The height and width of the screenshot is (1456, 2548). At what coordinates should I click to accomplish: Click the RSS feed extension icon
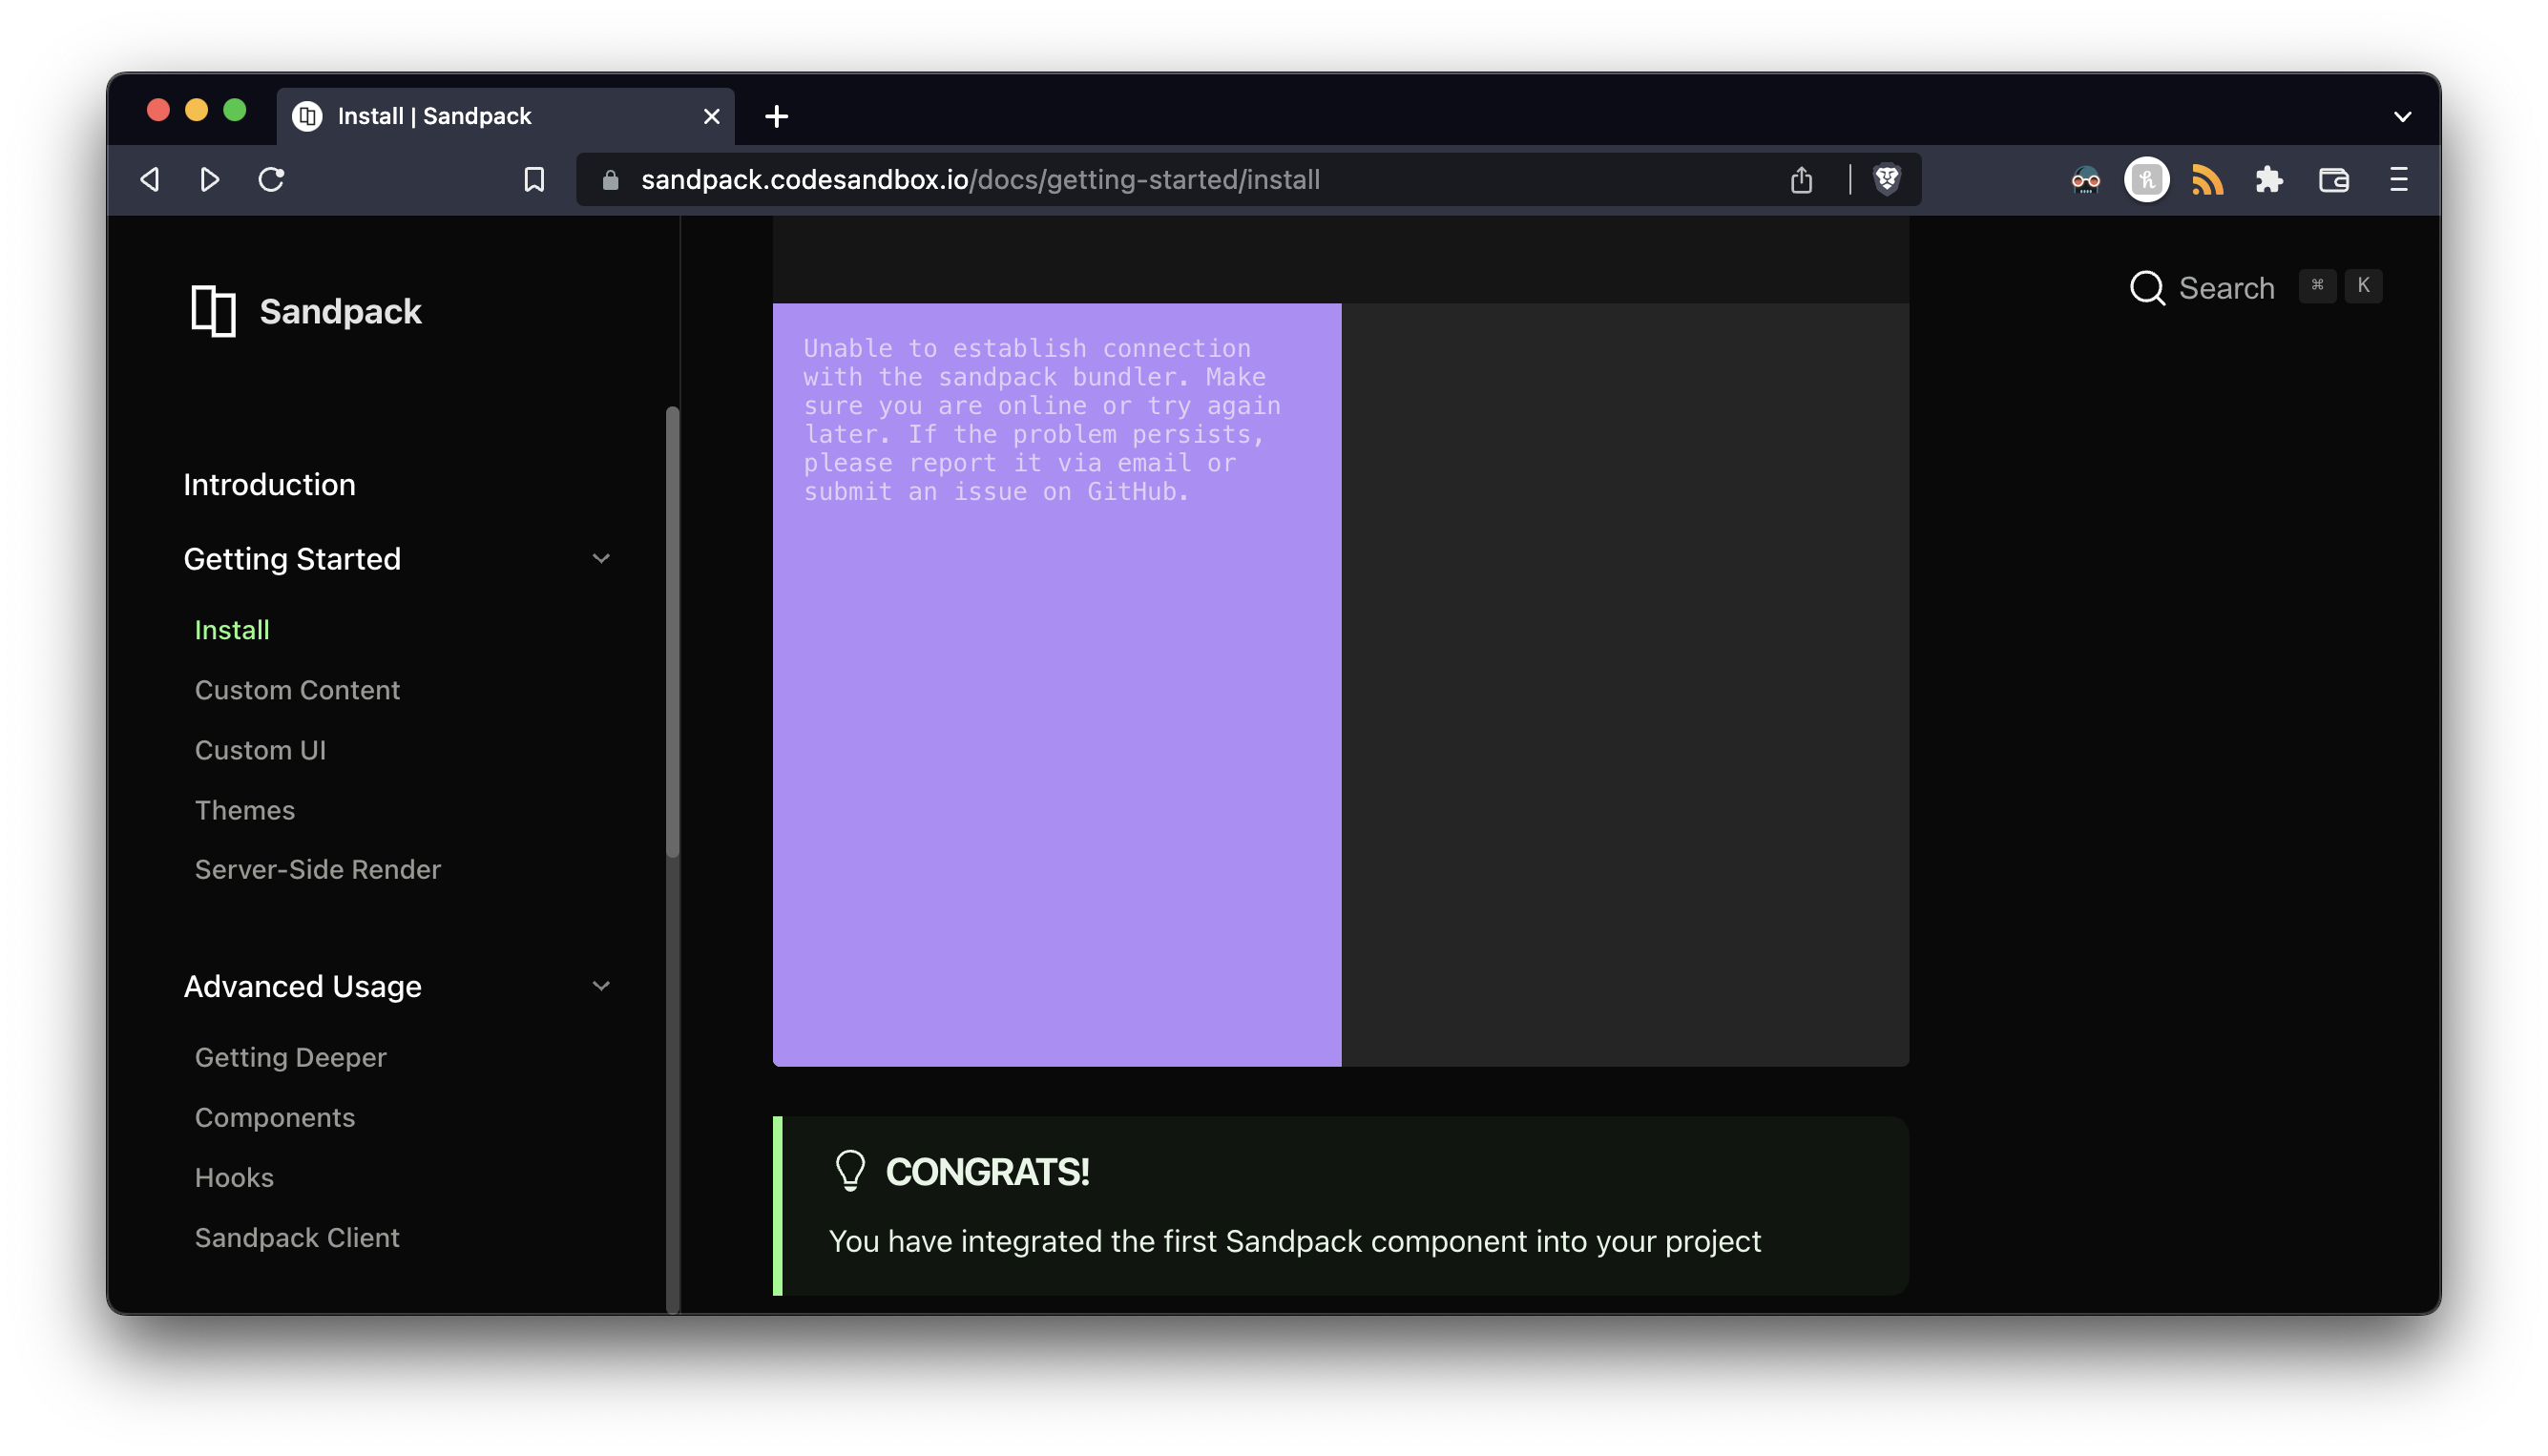point(2207,180)
